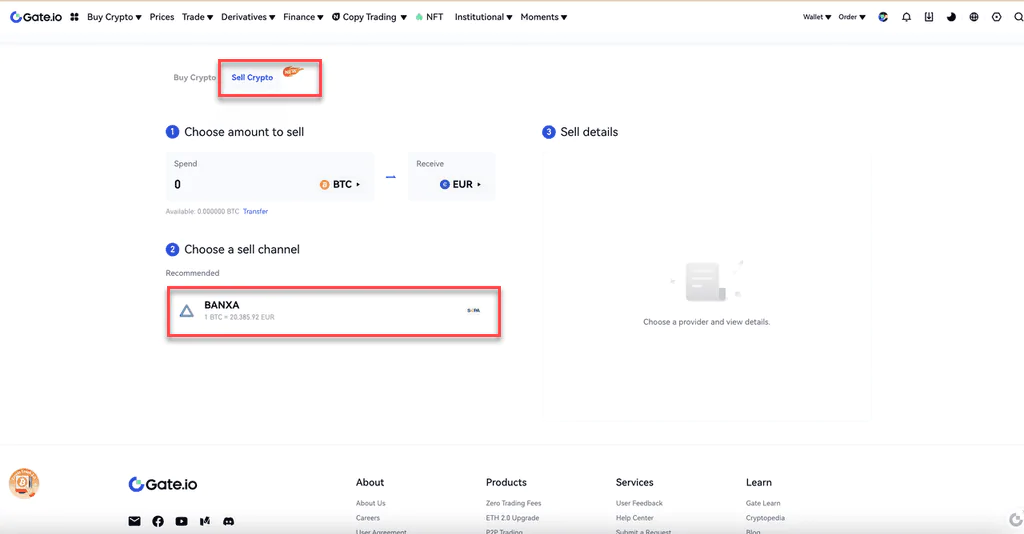Open the Discord icon in footer

point(229,521)
